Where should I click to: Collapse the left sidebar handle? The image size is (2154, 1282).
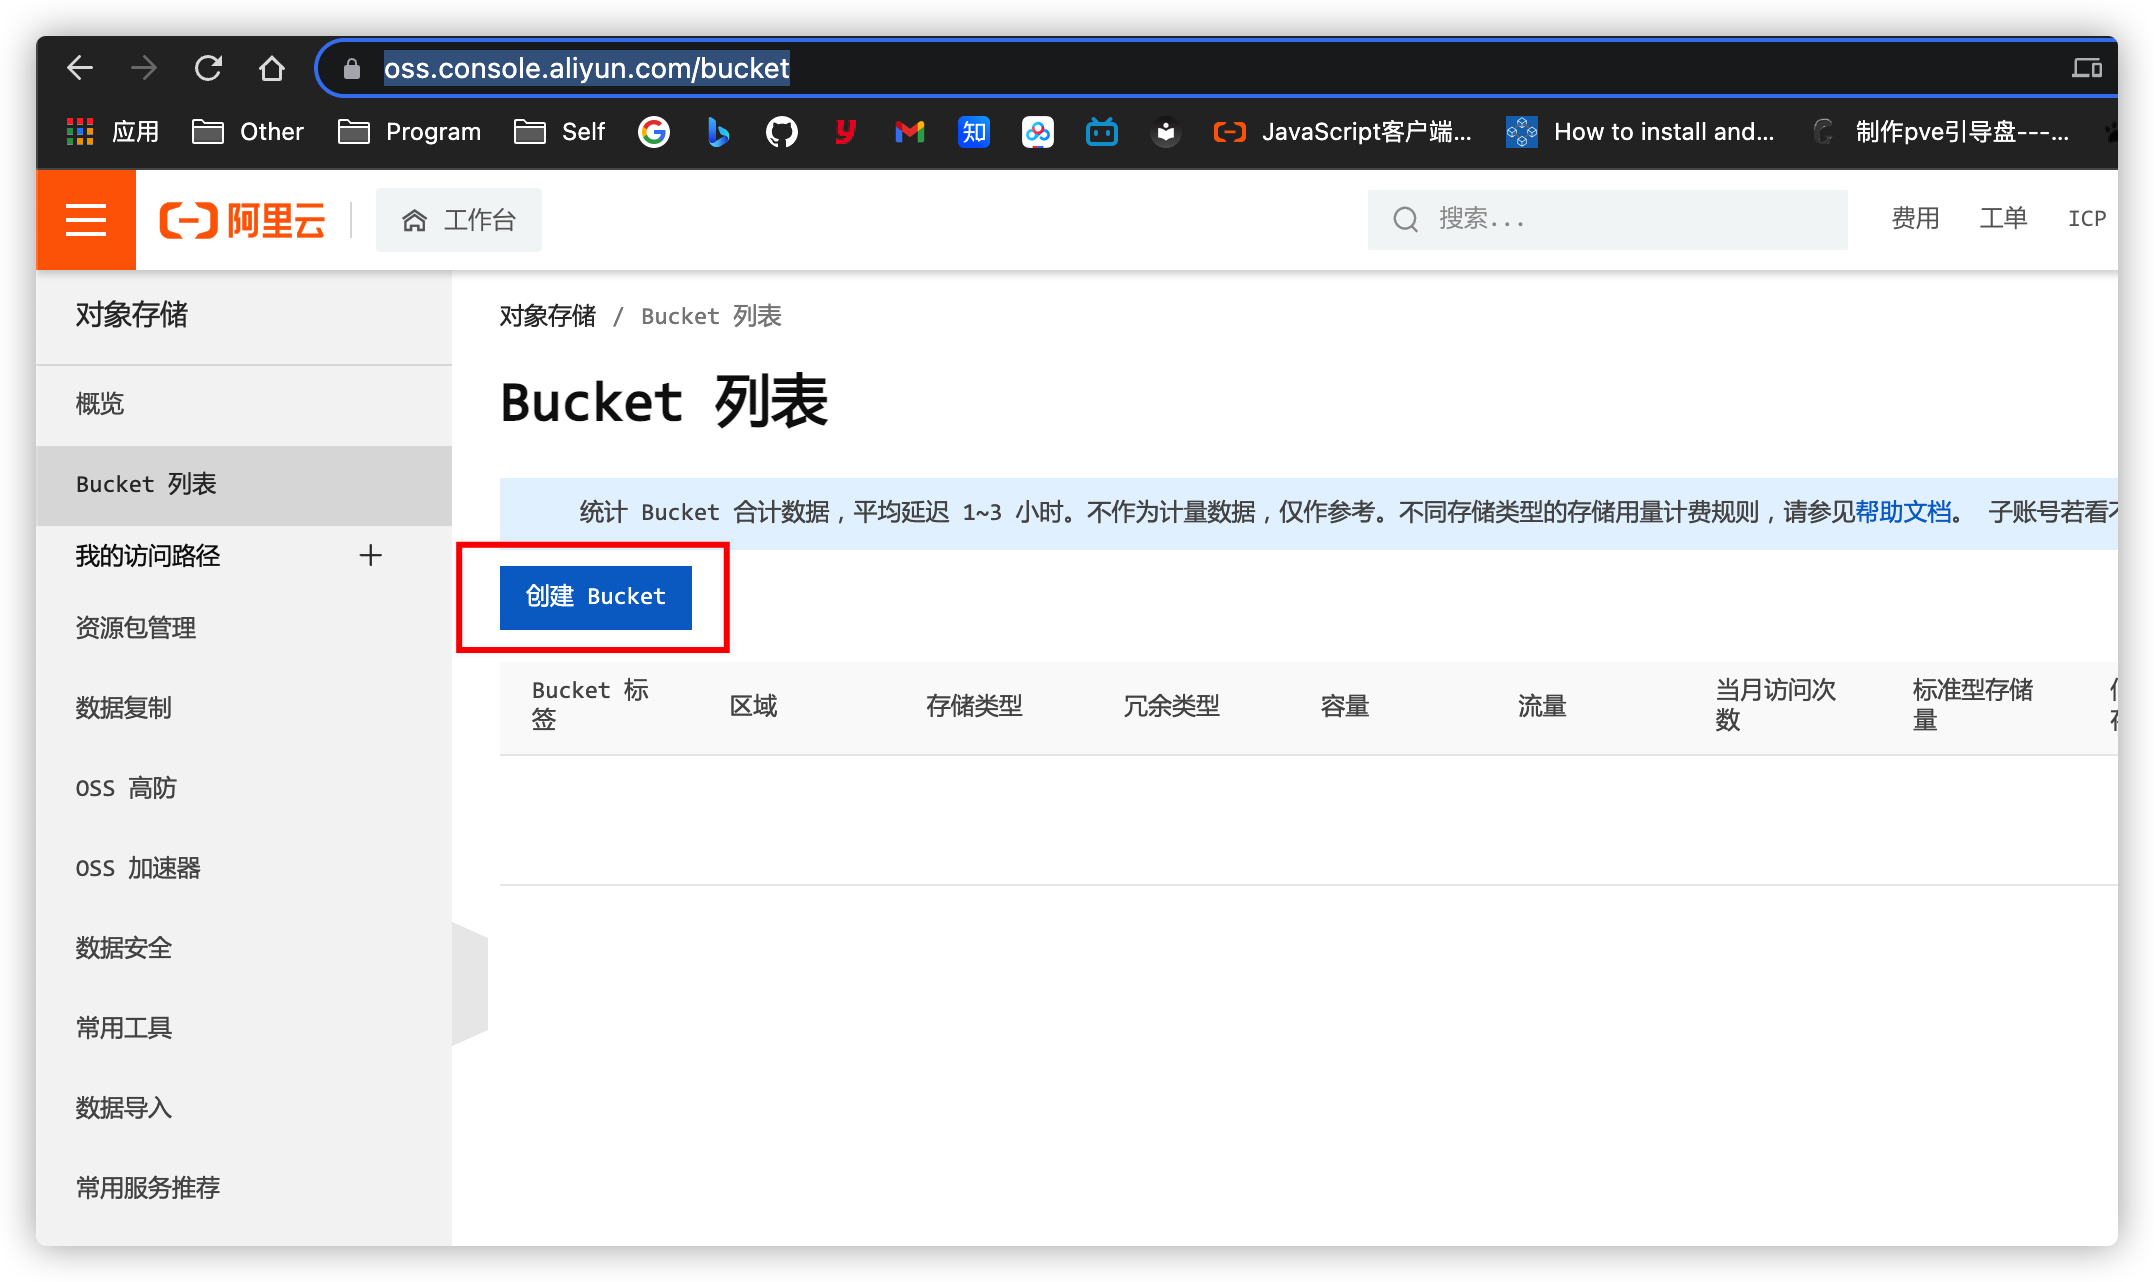[470, 984]
